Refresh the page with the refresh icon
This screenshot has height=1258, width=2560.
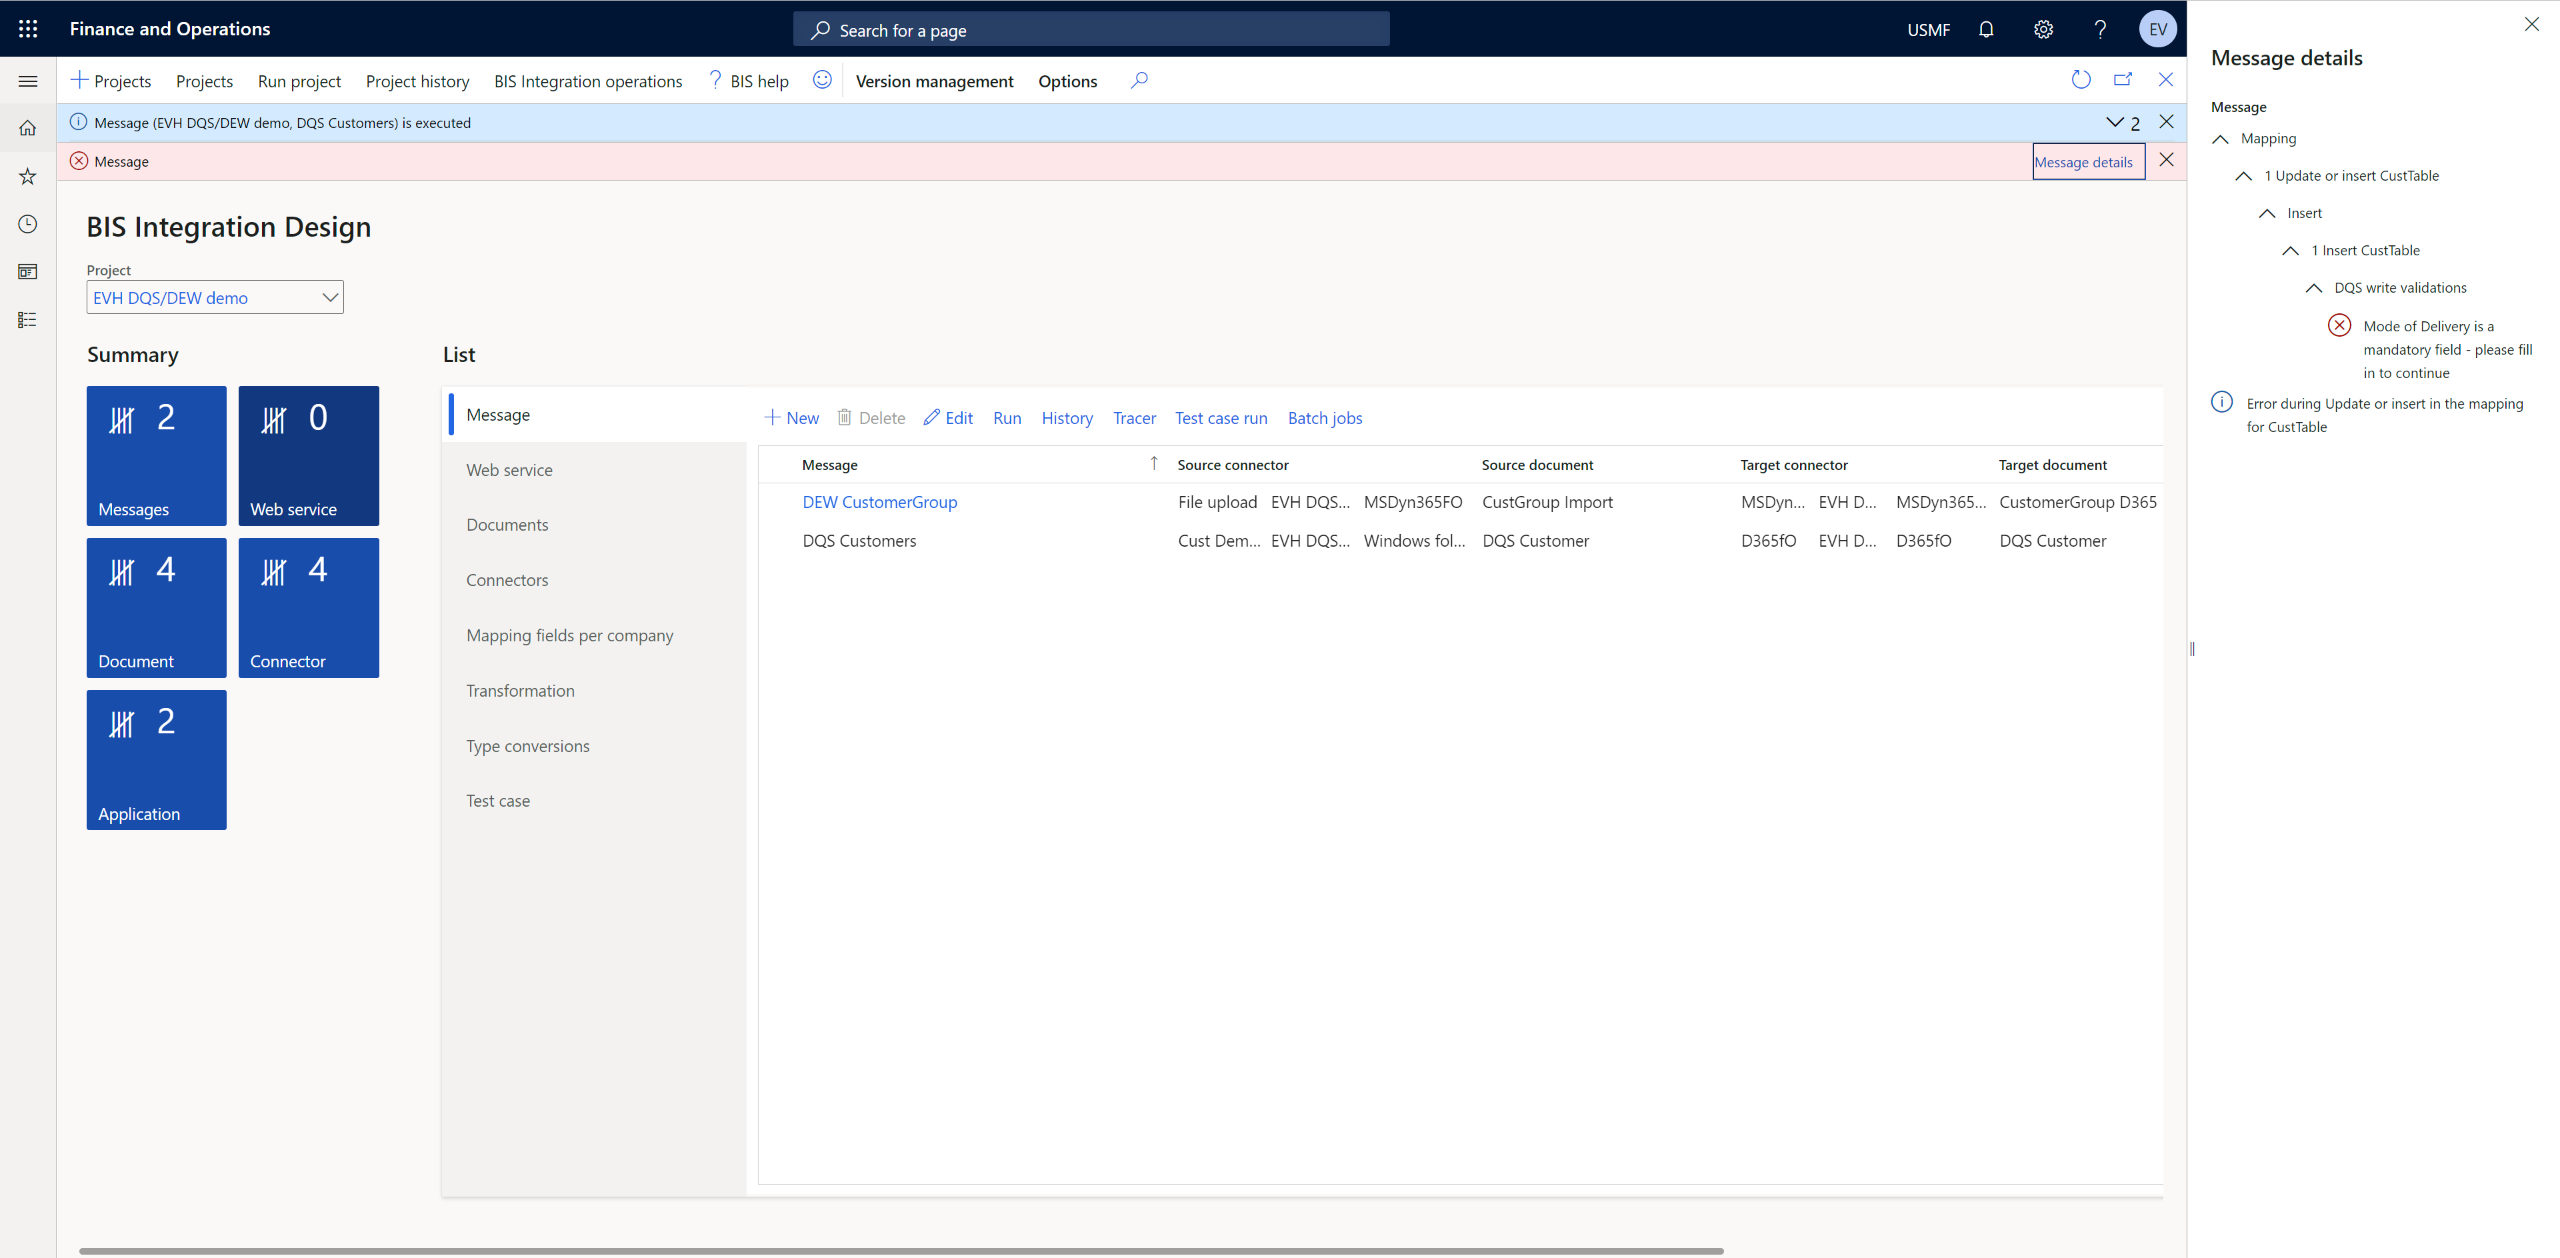point(2081,80)
